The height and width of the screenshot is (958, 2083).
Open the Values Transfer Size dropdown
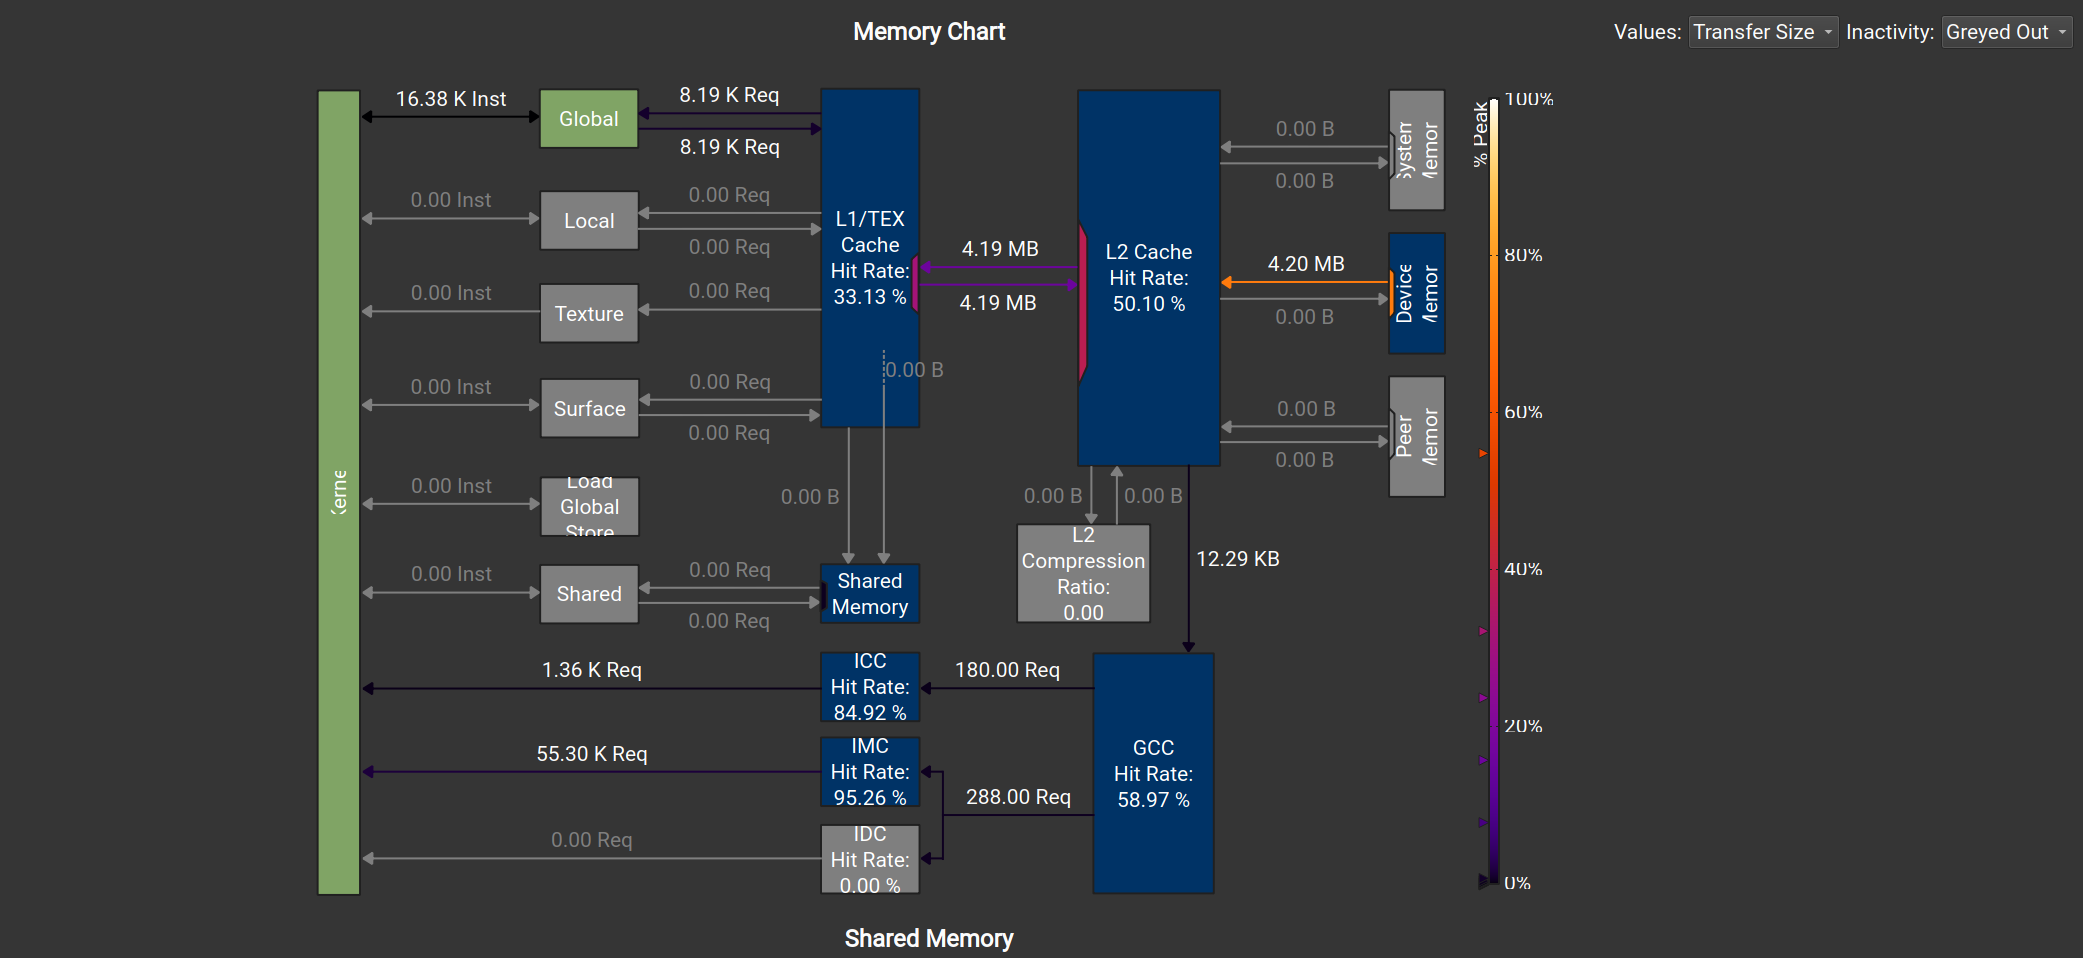(1762, 32)
